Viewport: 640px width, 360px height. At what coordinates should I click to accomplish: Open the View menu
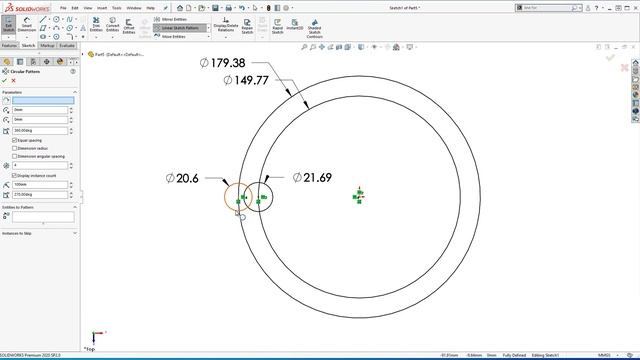coord(88,8)
